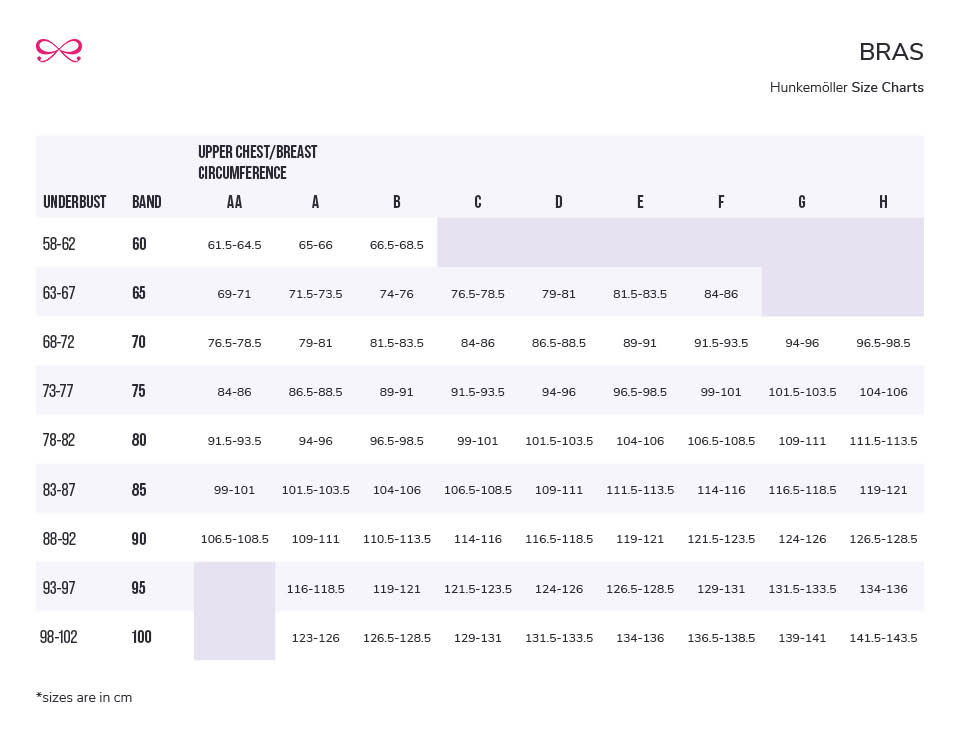960x747 pixels.
Task: Click cell 110.5-113.5 in band 90 row
Action: coord(396,540)
